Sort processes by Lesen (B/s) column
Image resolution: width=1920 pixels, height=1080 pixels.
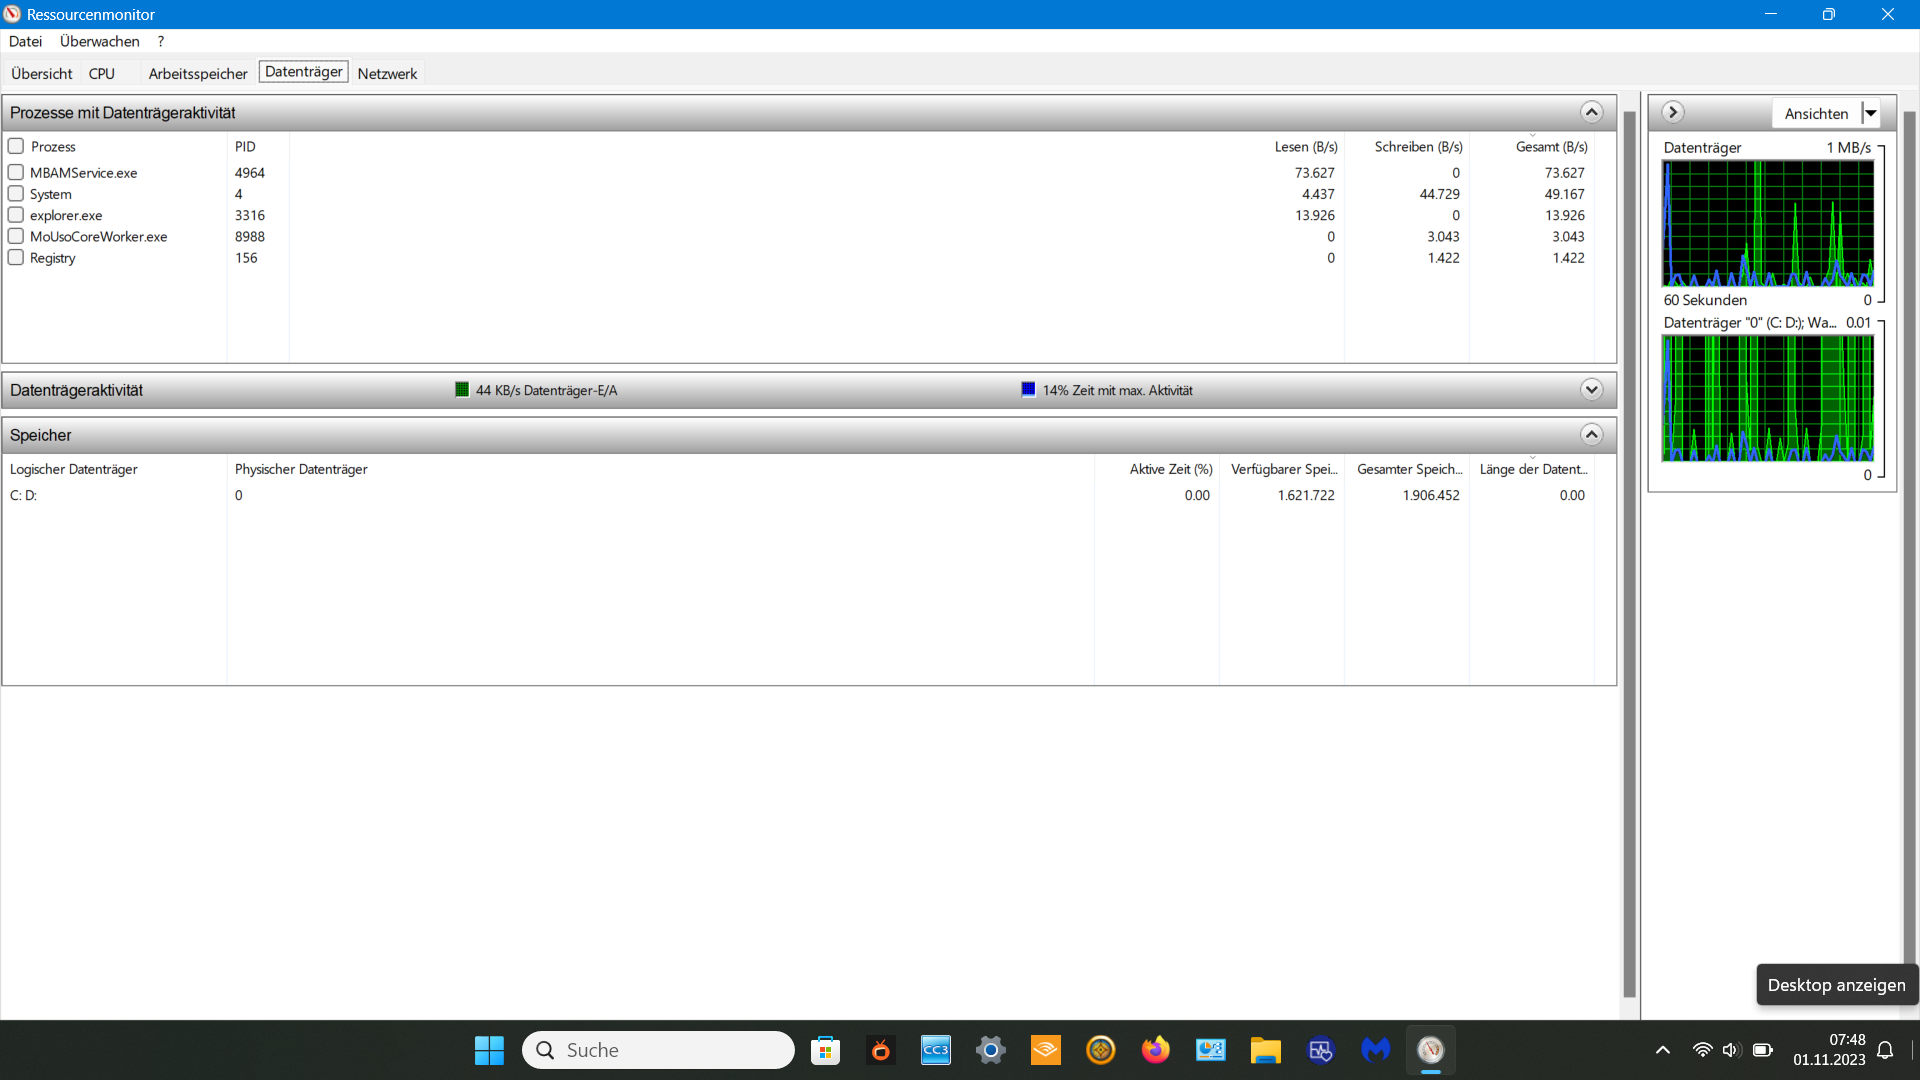[x=1305, y=146]
